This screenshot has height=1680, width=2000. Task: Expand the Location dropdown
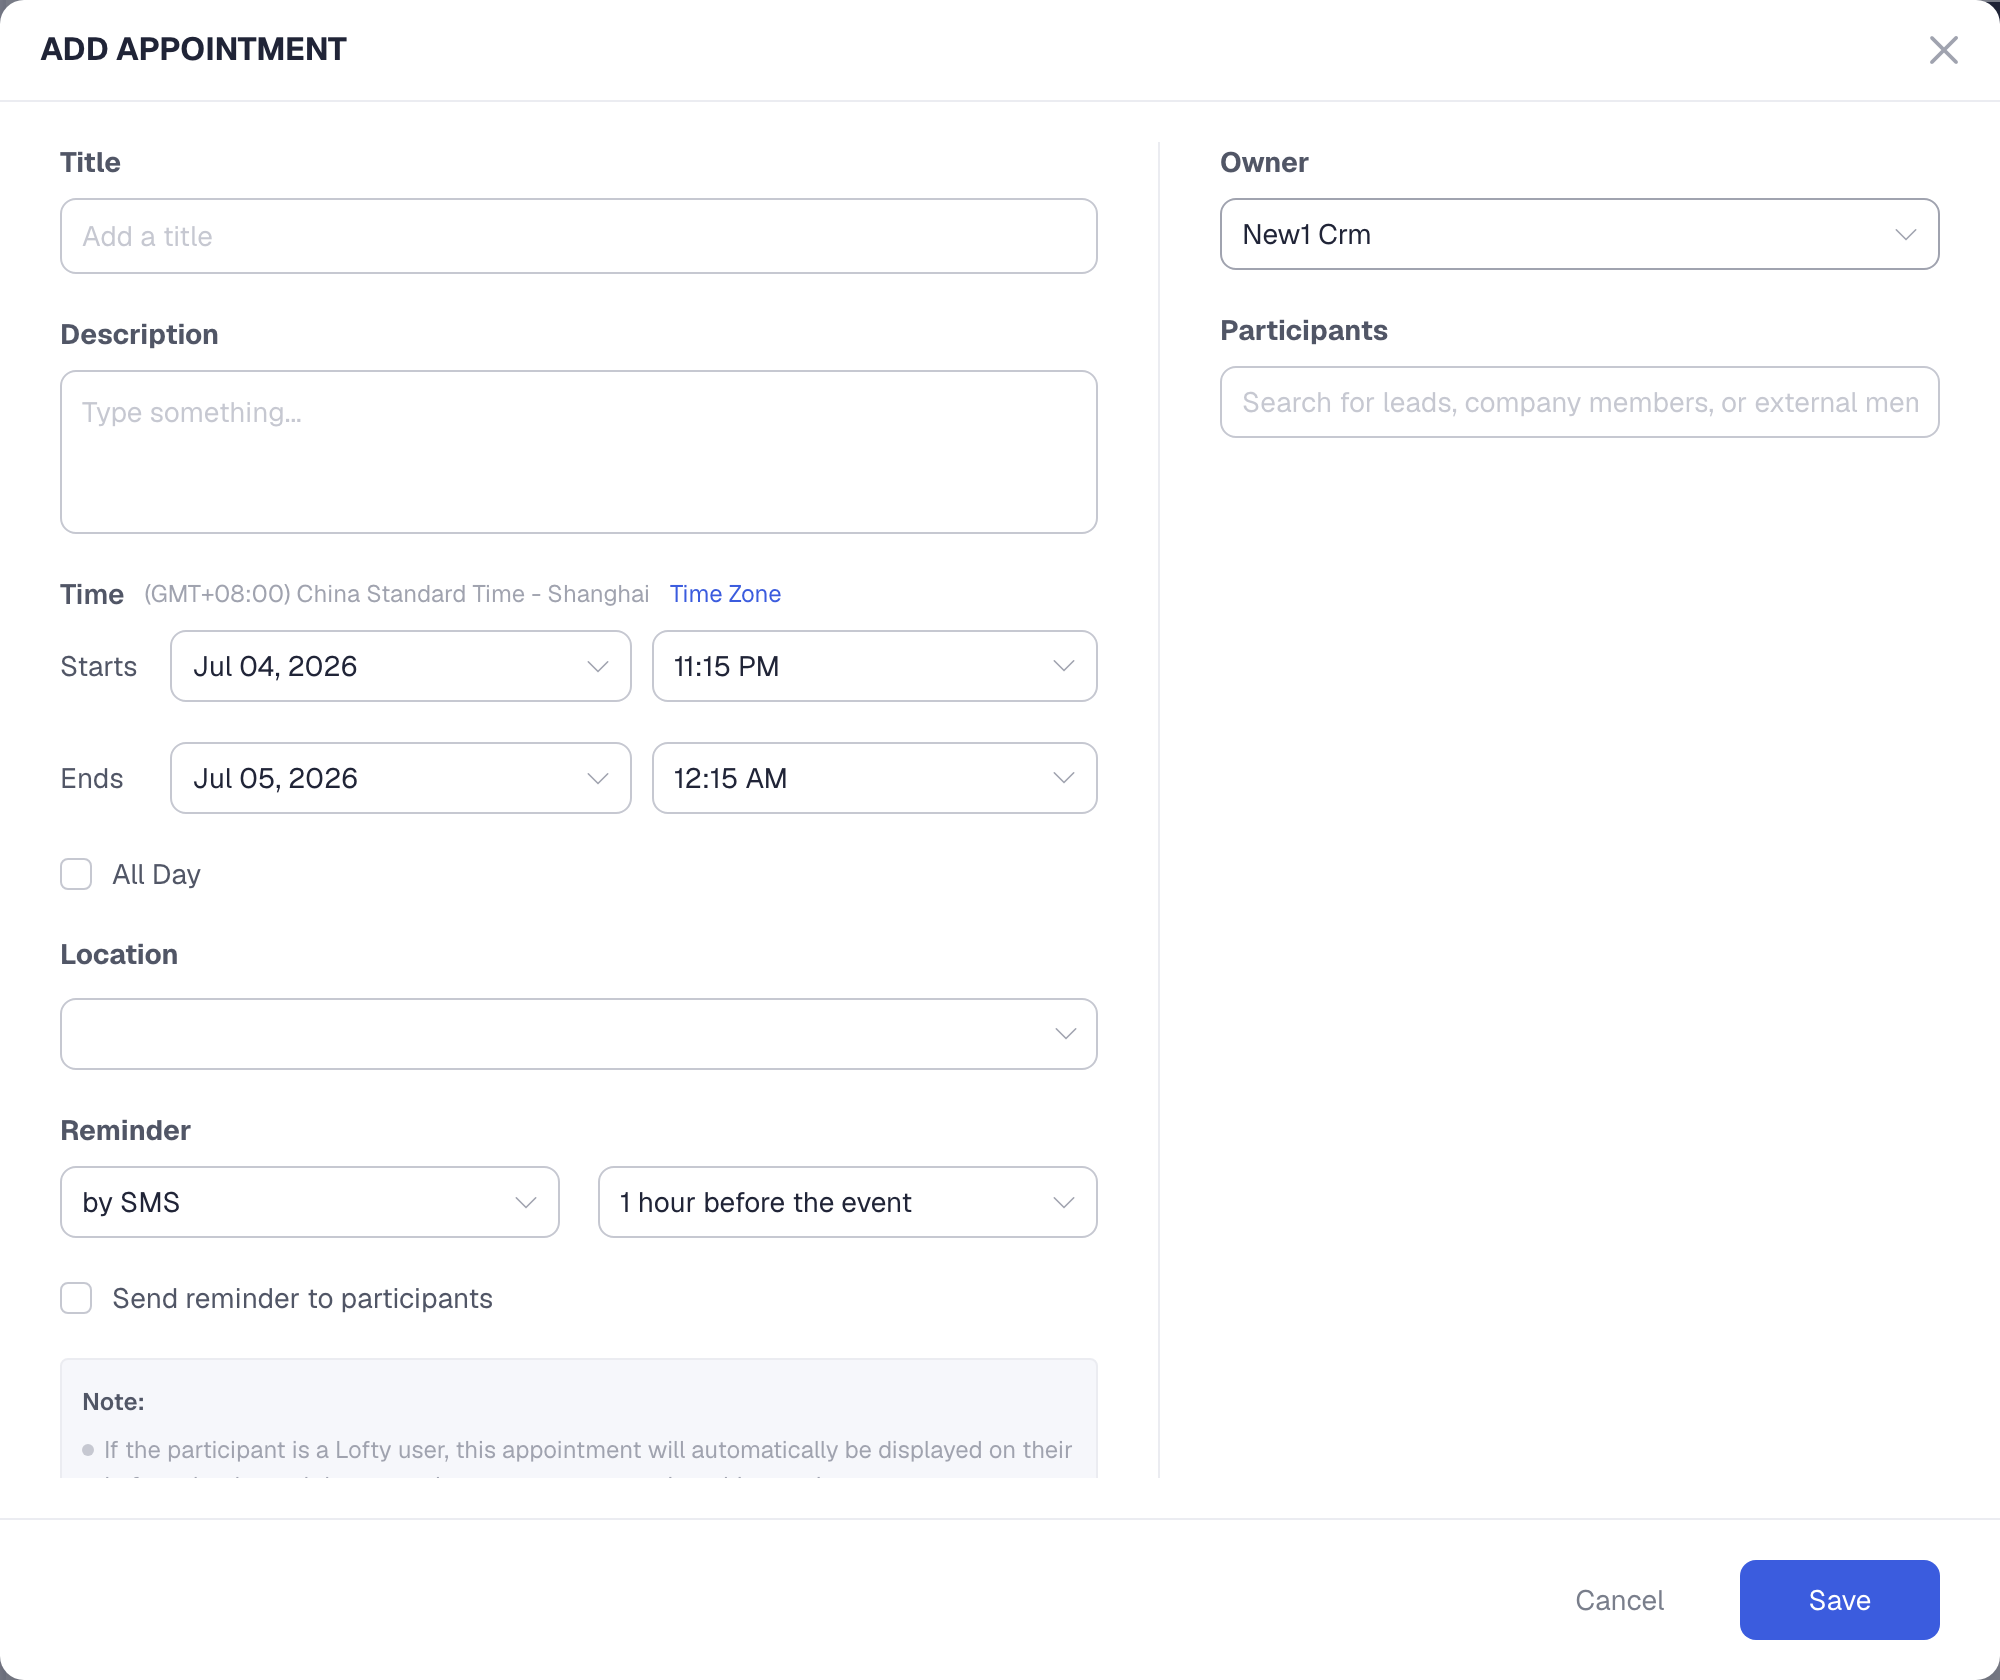579,1034
